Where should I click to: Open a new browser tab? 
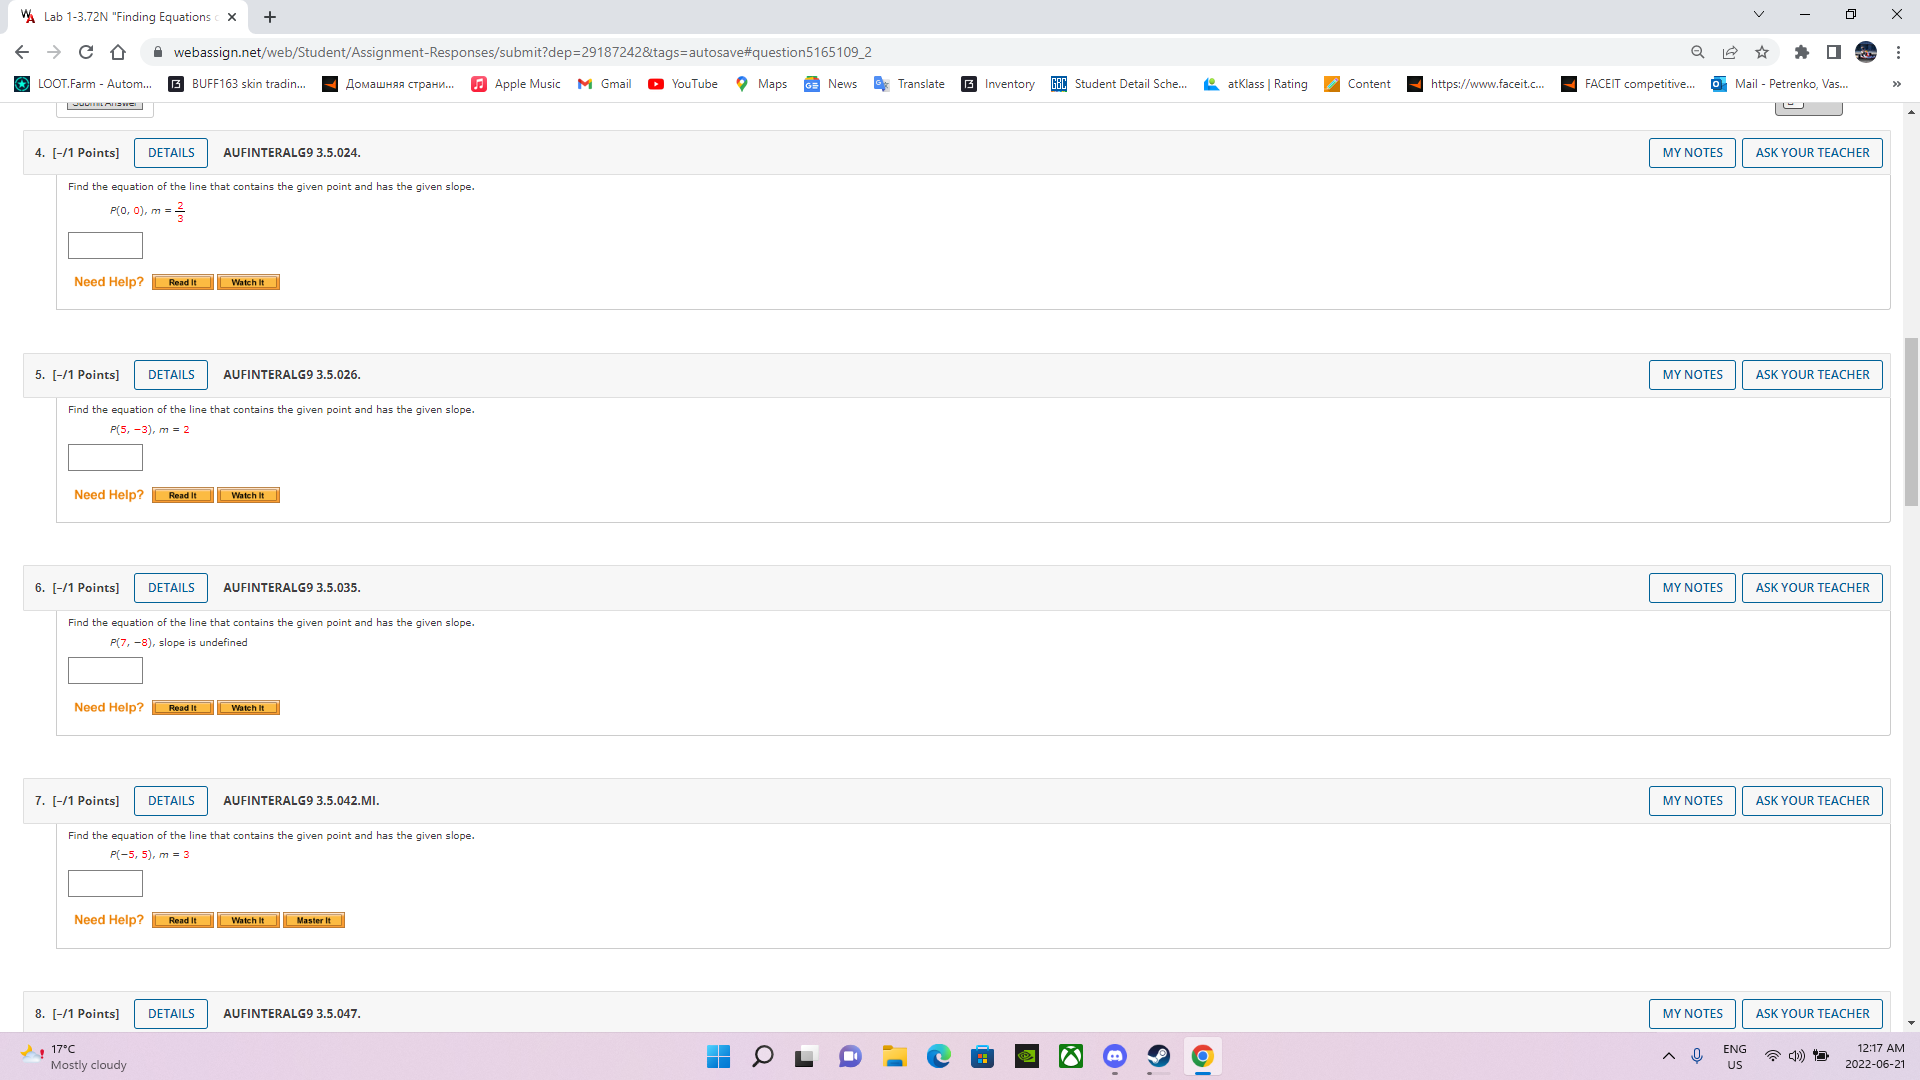[x=270, y=17]
